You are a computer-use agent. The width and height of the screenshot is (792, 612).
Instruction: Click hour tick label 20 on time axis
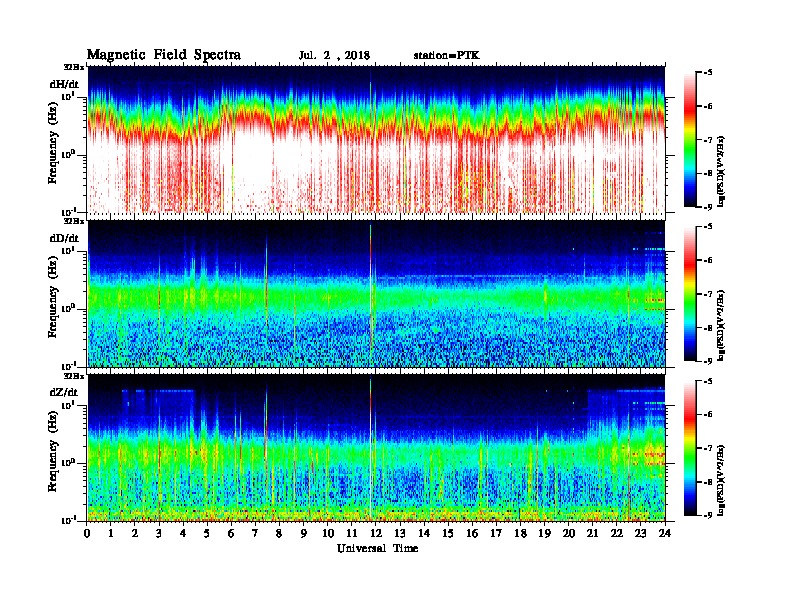(569, 533)
